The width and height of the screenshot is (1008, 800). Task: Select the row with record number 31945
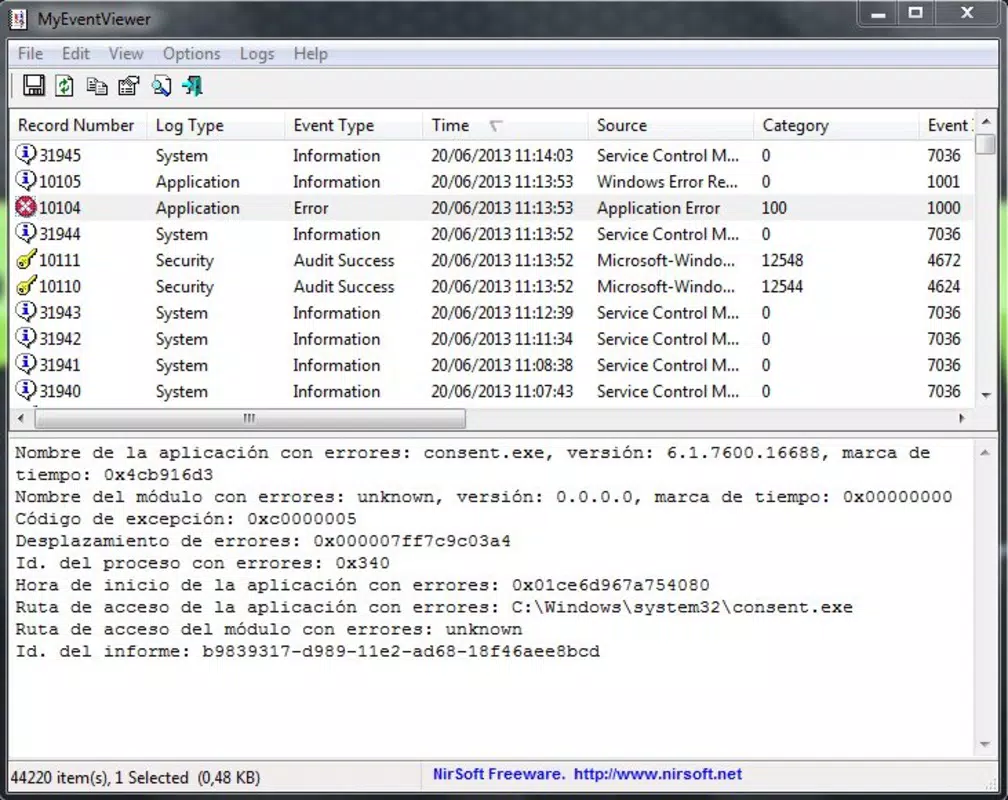pos(492,155)
